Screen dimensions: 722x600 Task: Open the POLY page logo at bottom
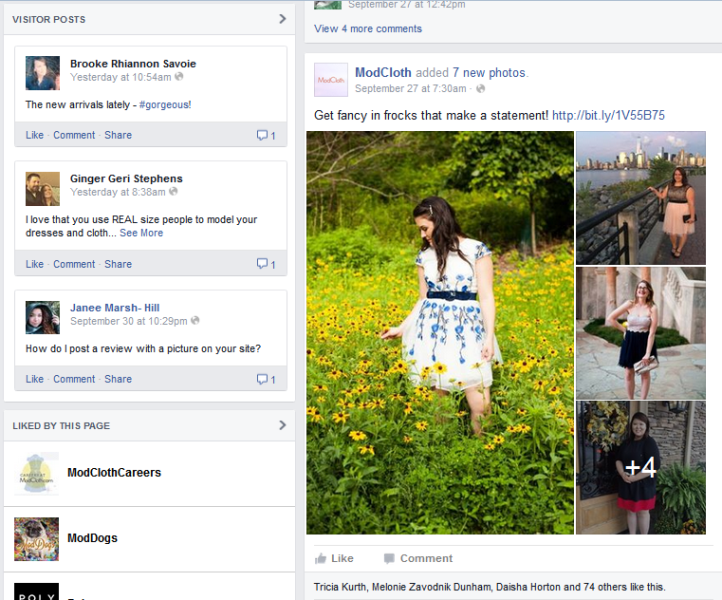36,592
